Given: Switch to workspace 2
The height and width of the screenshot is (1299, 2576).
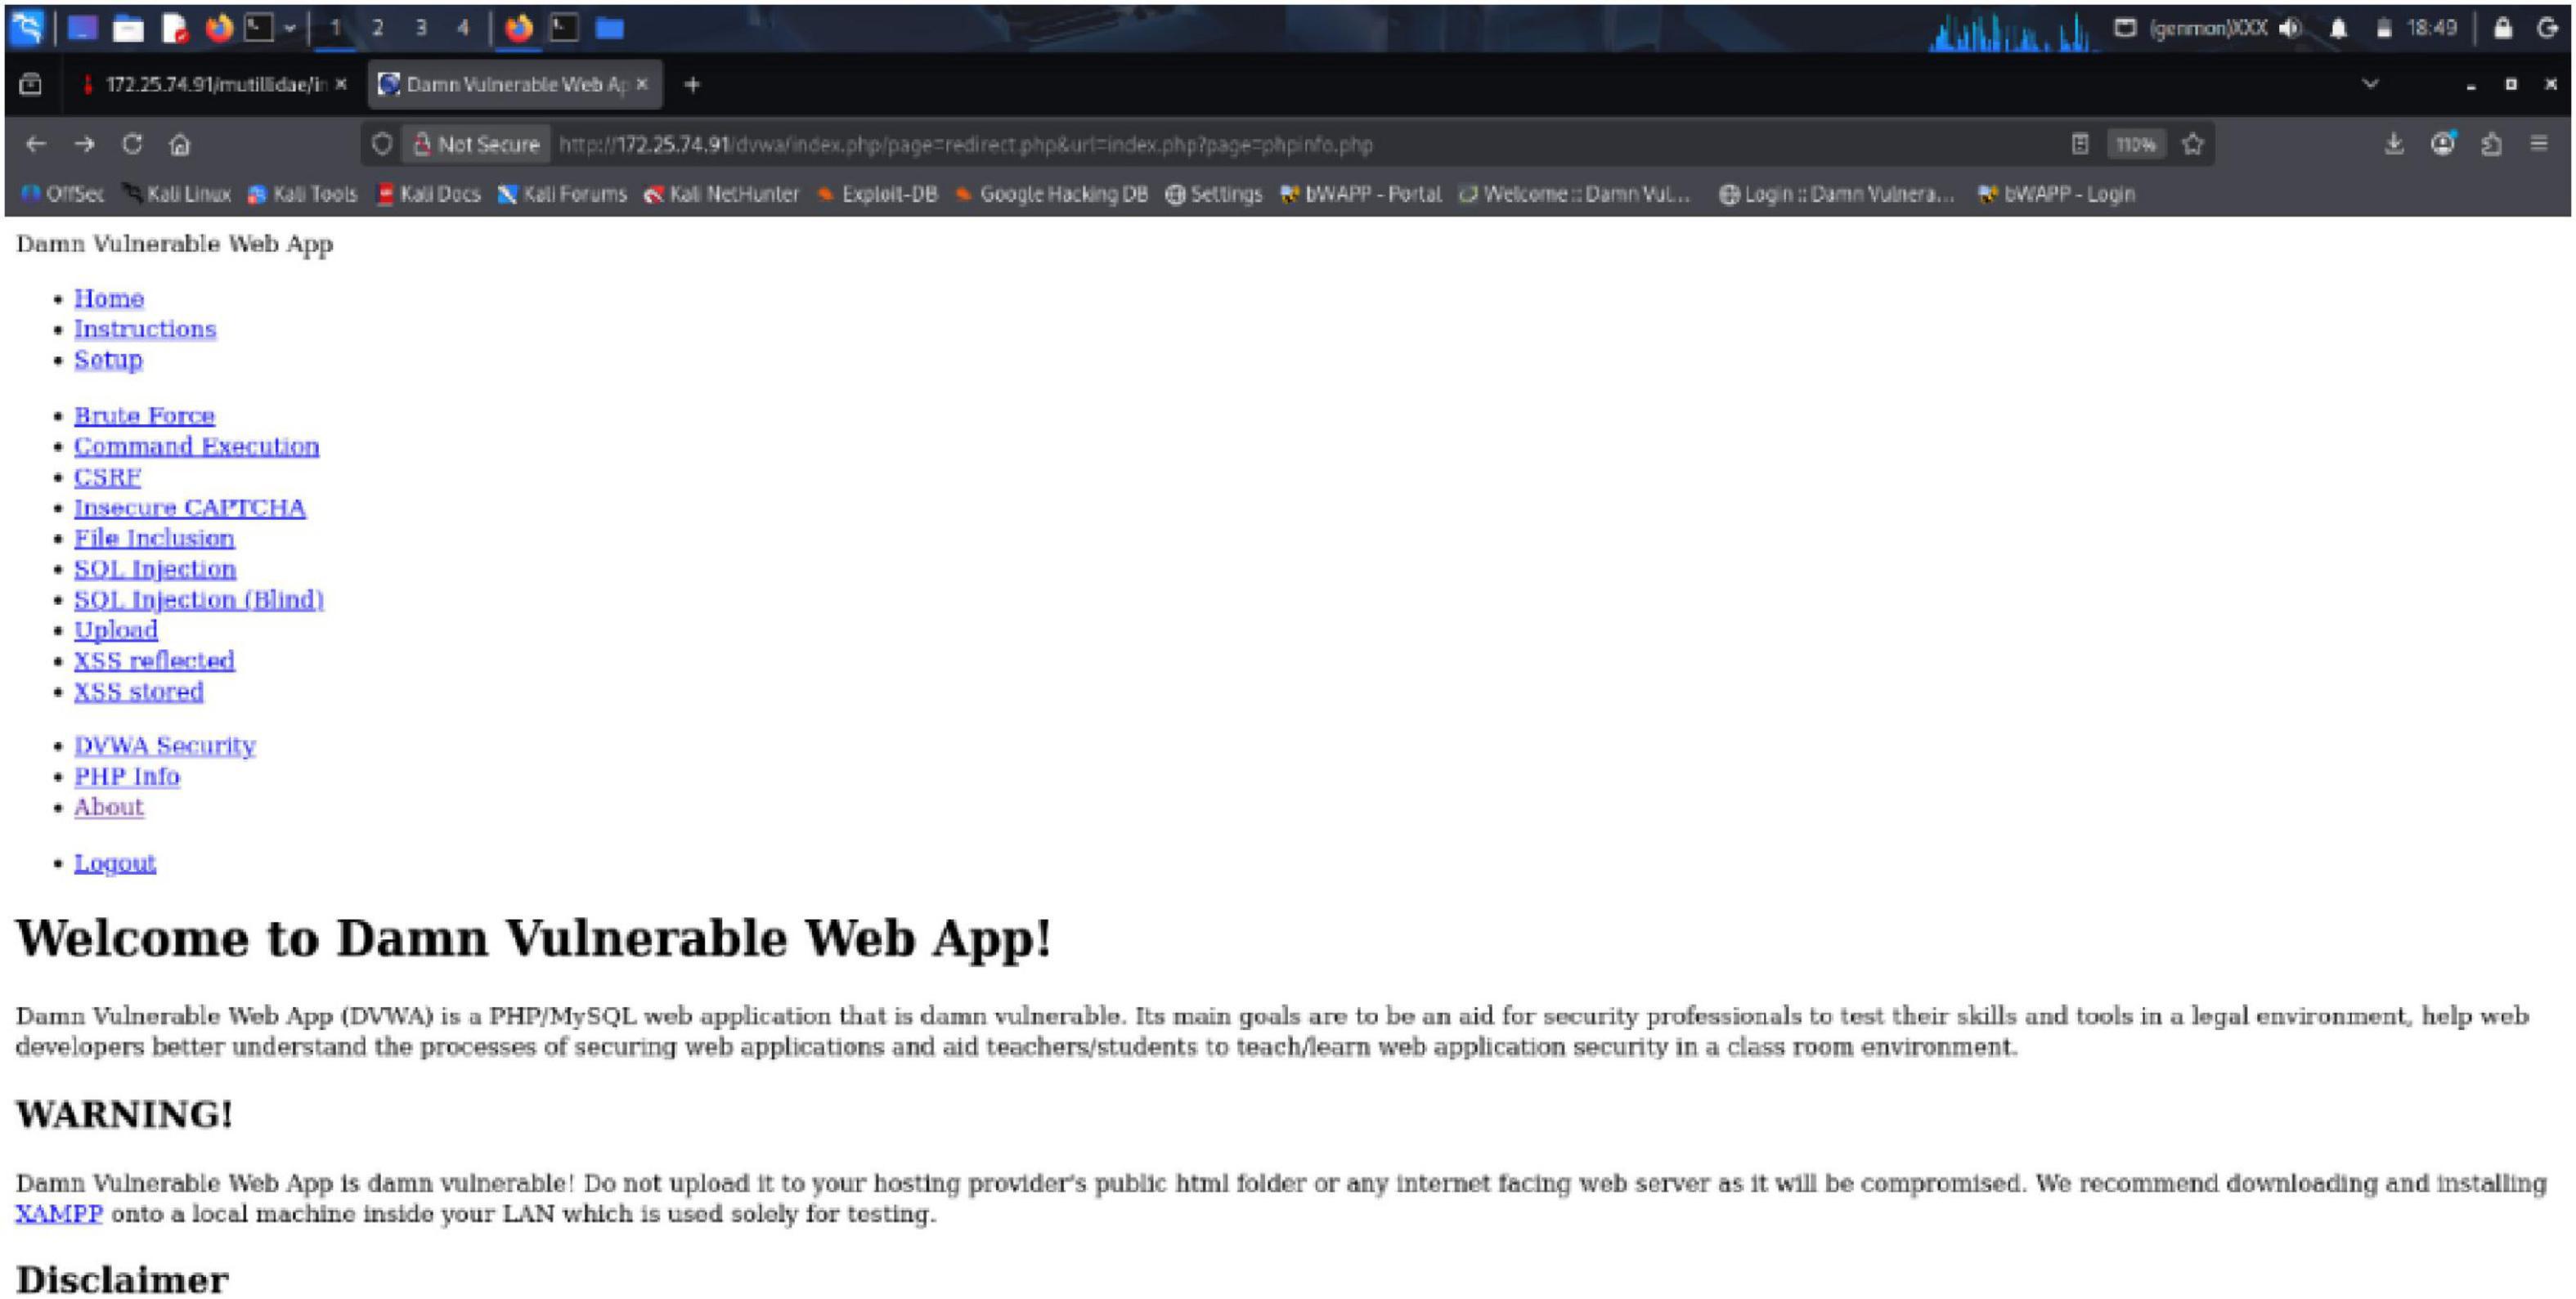Looking at the screenshot, I should click(x=378, y=28).
